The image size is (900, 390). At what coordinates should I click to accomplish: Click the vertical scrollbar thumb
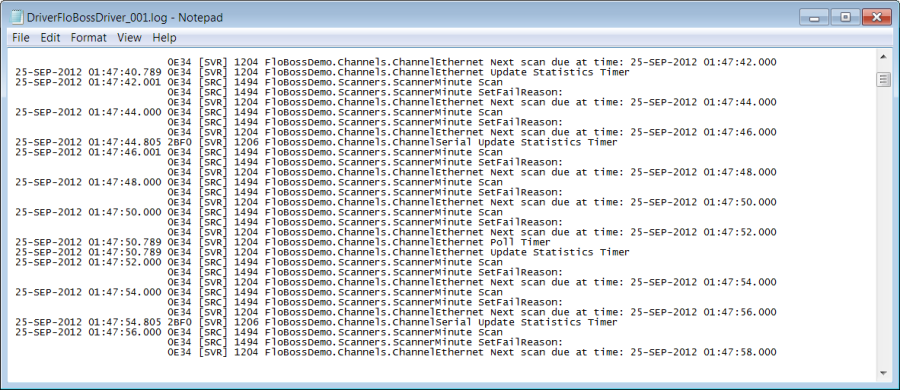click(x=883, y=79)
